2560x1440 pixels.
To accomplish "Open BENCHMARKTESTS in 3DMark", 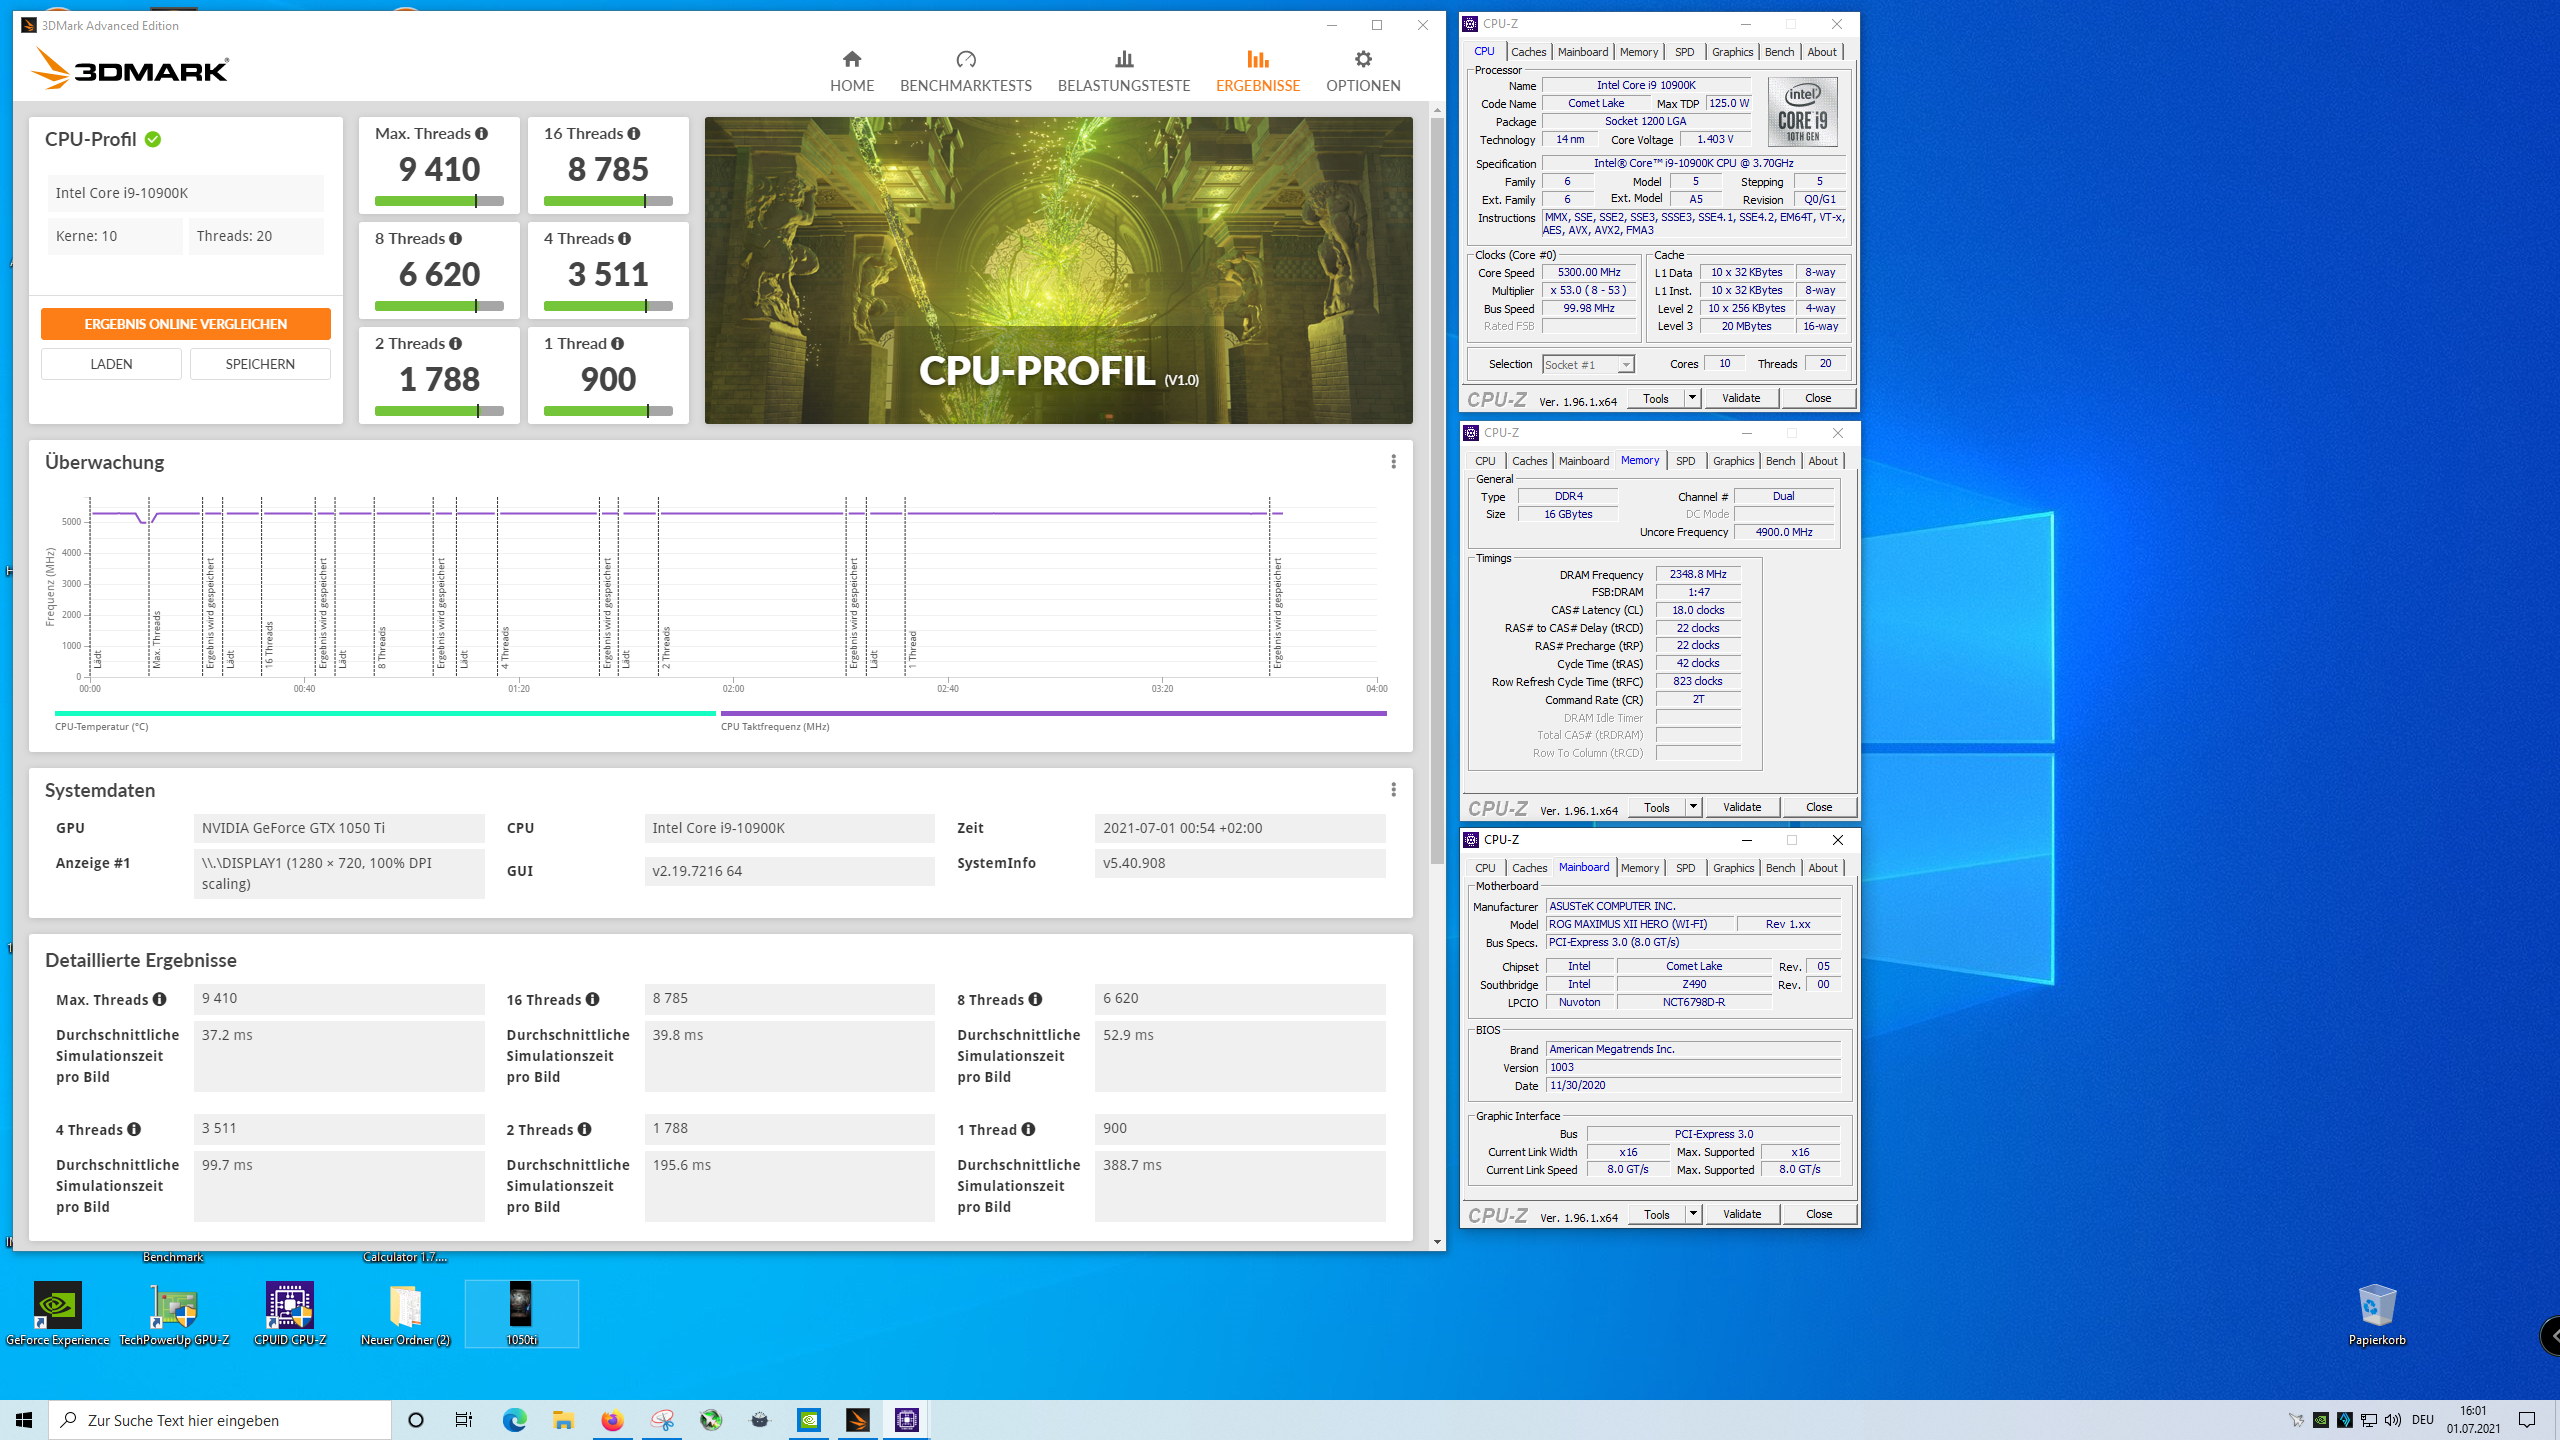I will 966,72.
